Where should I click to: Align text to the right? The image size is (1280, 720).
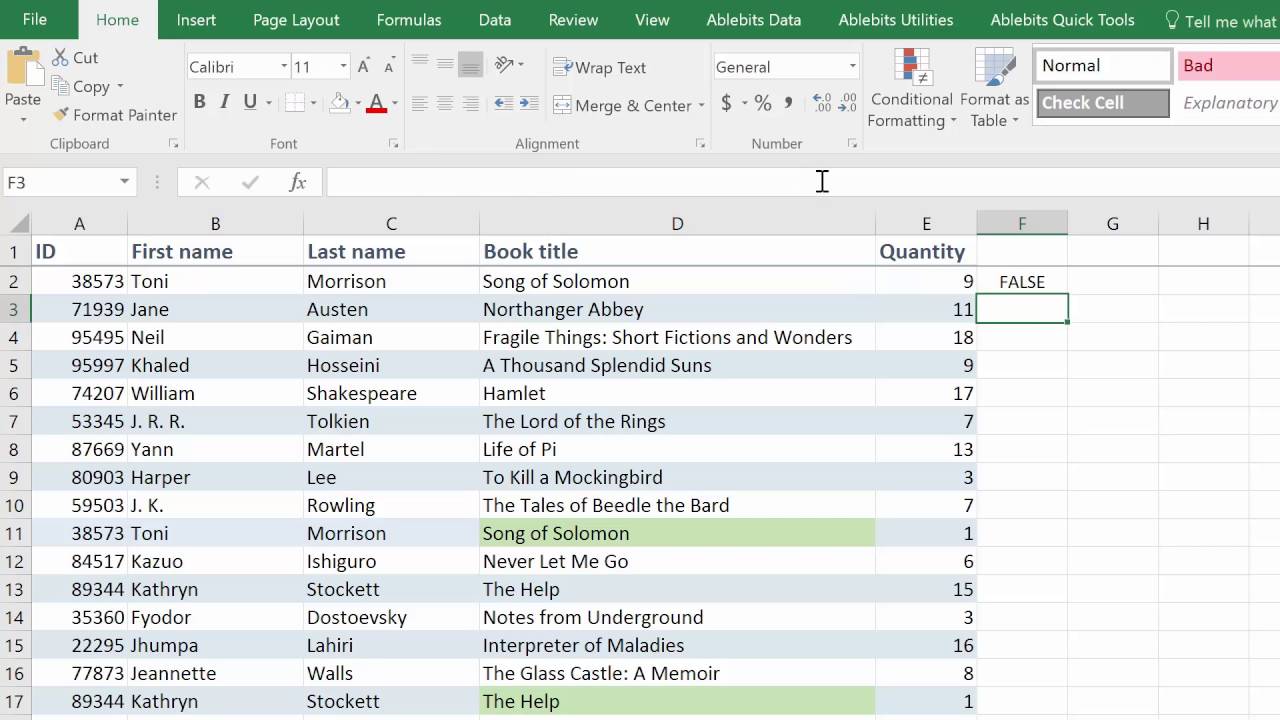[x=470, y=103]
